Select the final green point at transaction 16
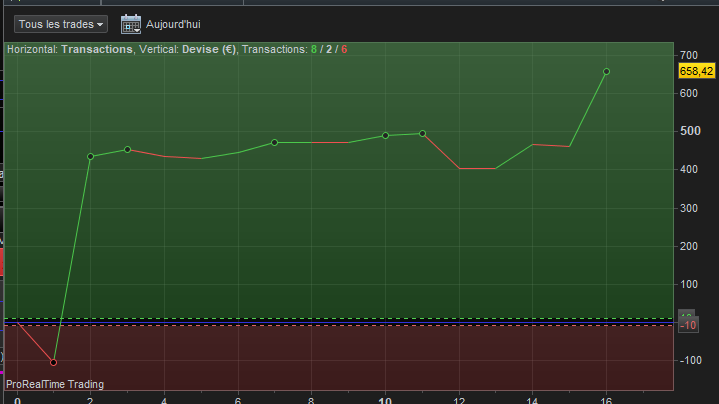Screen dimensions: 719x404 (x=606, y=72)
